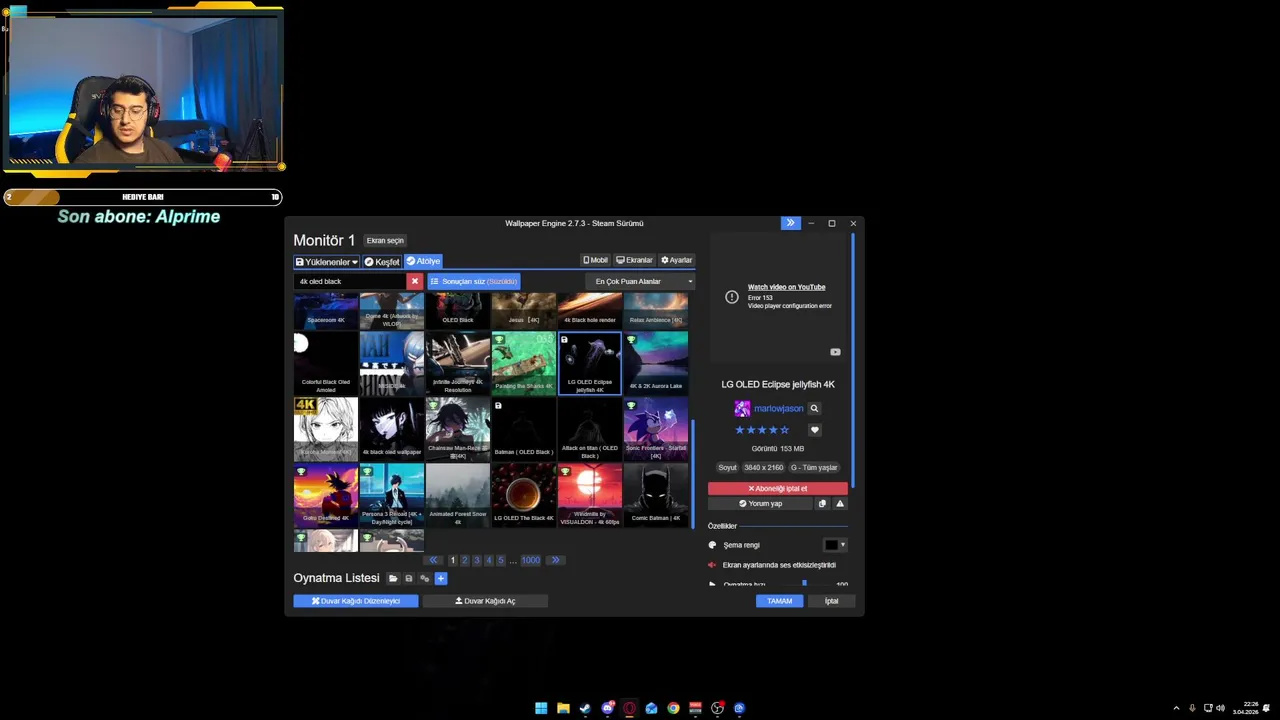The height and width of the screenshot is (720, 1280).
Task: Click the Duvar Kağıdı Aç button
Action: tap(485, 601)
